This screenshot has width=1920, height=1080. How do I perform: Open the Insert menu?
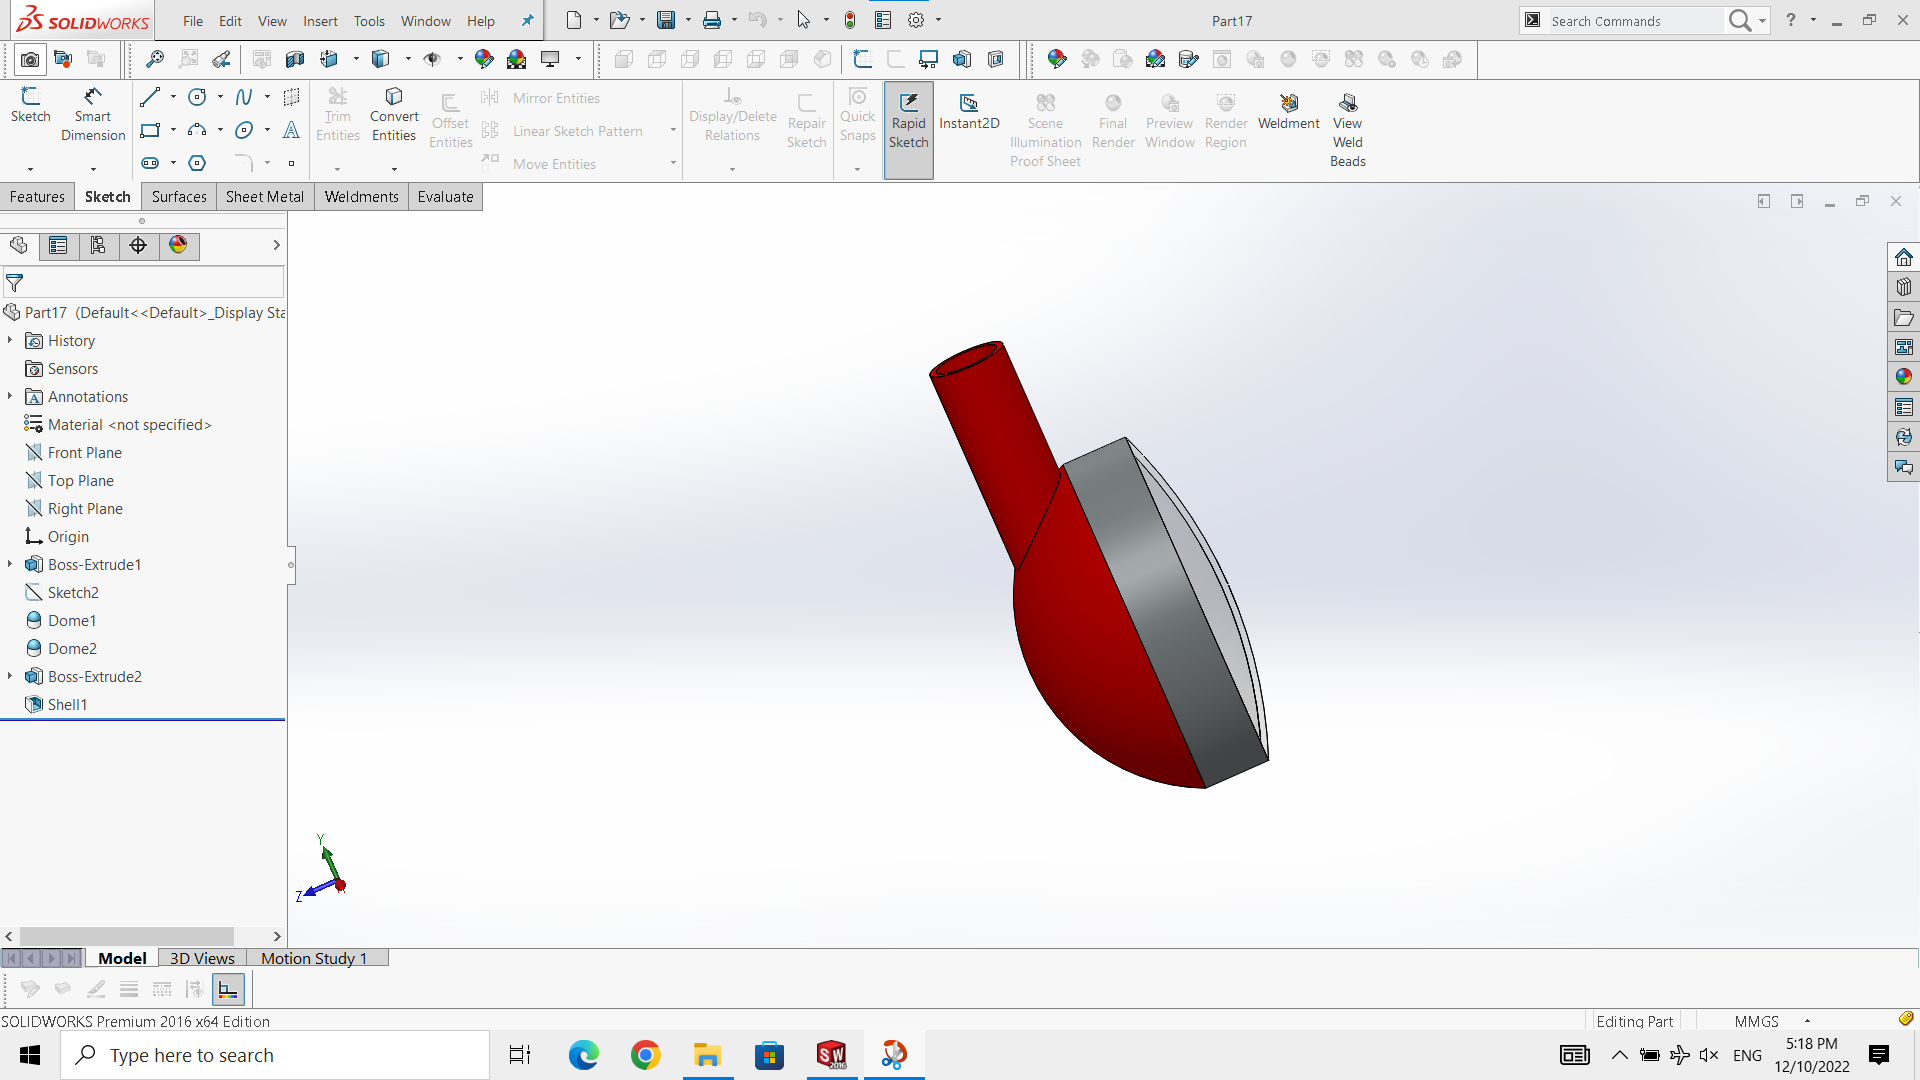click(x=320, y=21)
